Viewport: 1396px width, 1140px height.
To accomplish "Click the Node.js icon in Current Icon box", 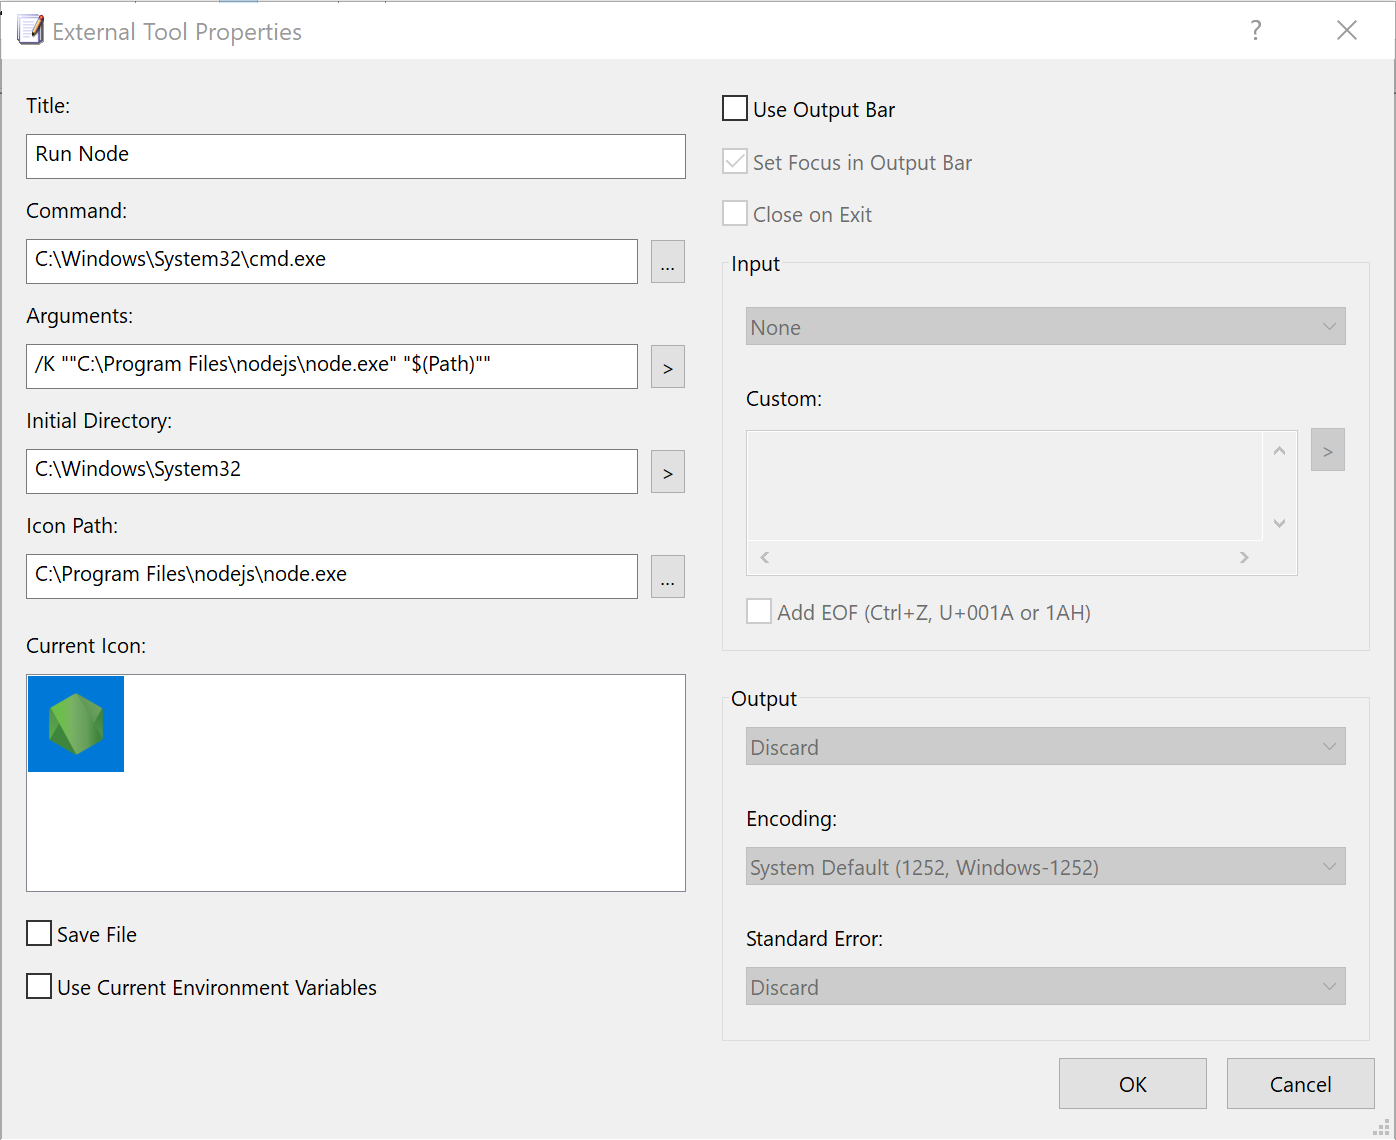I will [x=76, y=724].
